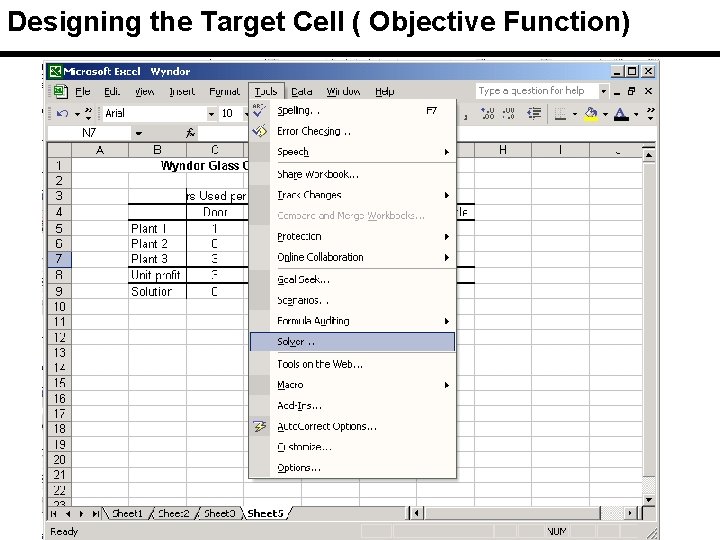Screen dimensions: 720x540
Task: Click the AutoCorrect Options lightning icon
Action: click(259, 427)
